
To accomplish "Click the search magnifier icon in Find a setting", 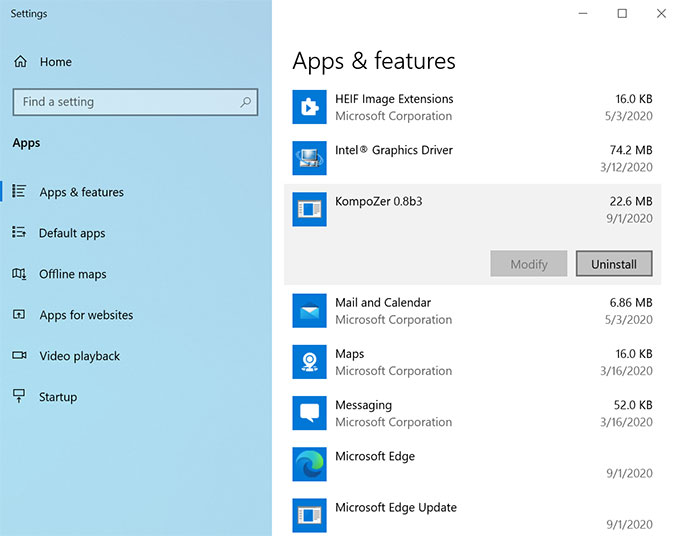I will [x=245, y=102].
